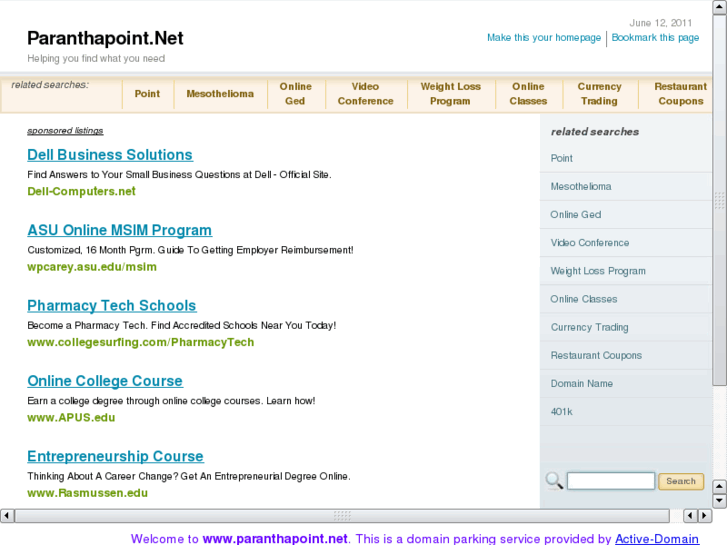Open Online Classes top bar item
The width and height of the screenshot is (727, 545).
click(x=528, y=94)
